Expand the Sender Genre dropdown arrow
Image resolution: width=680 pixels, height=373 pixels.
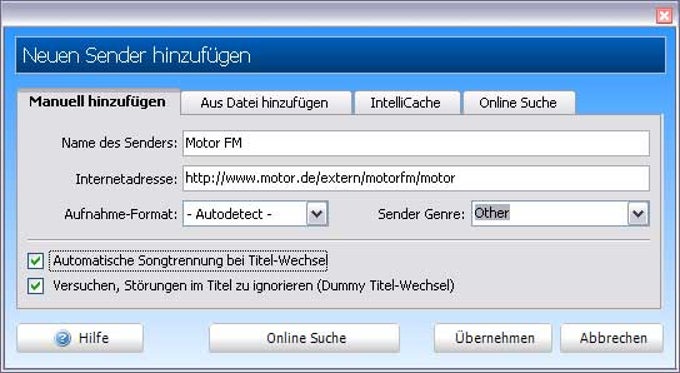pos(638,213)
